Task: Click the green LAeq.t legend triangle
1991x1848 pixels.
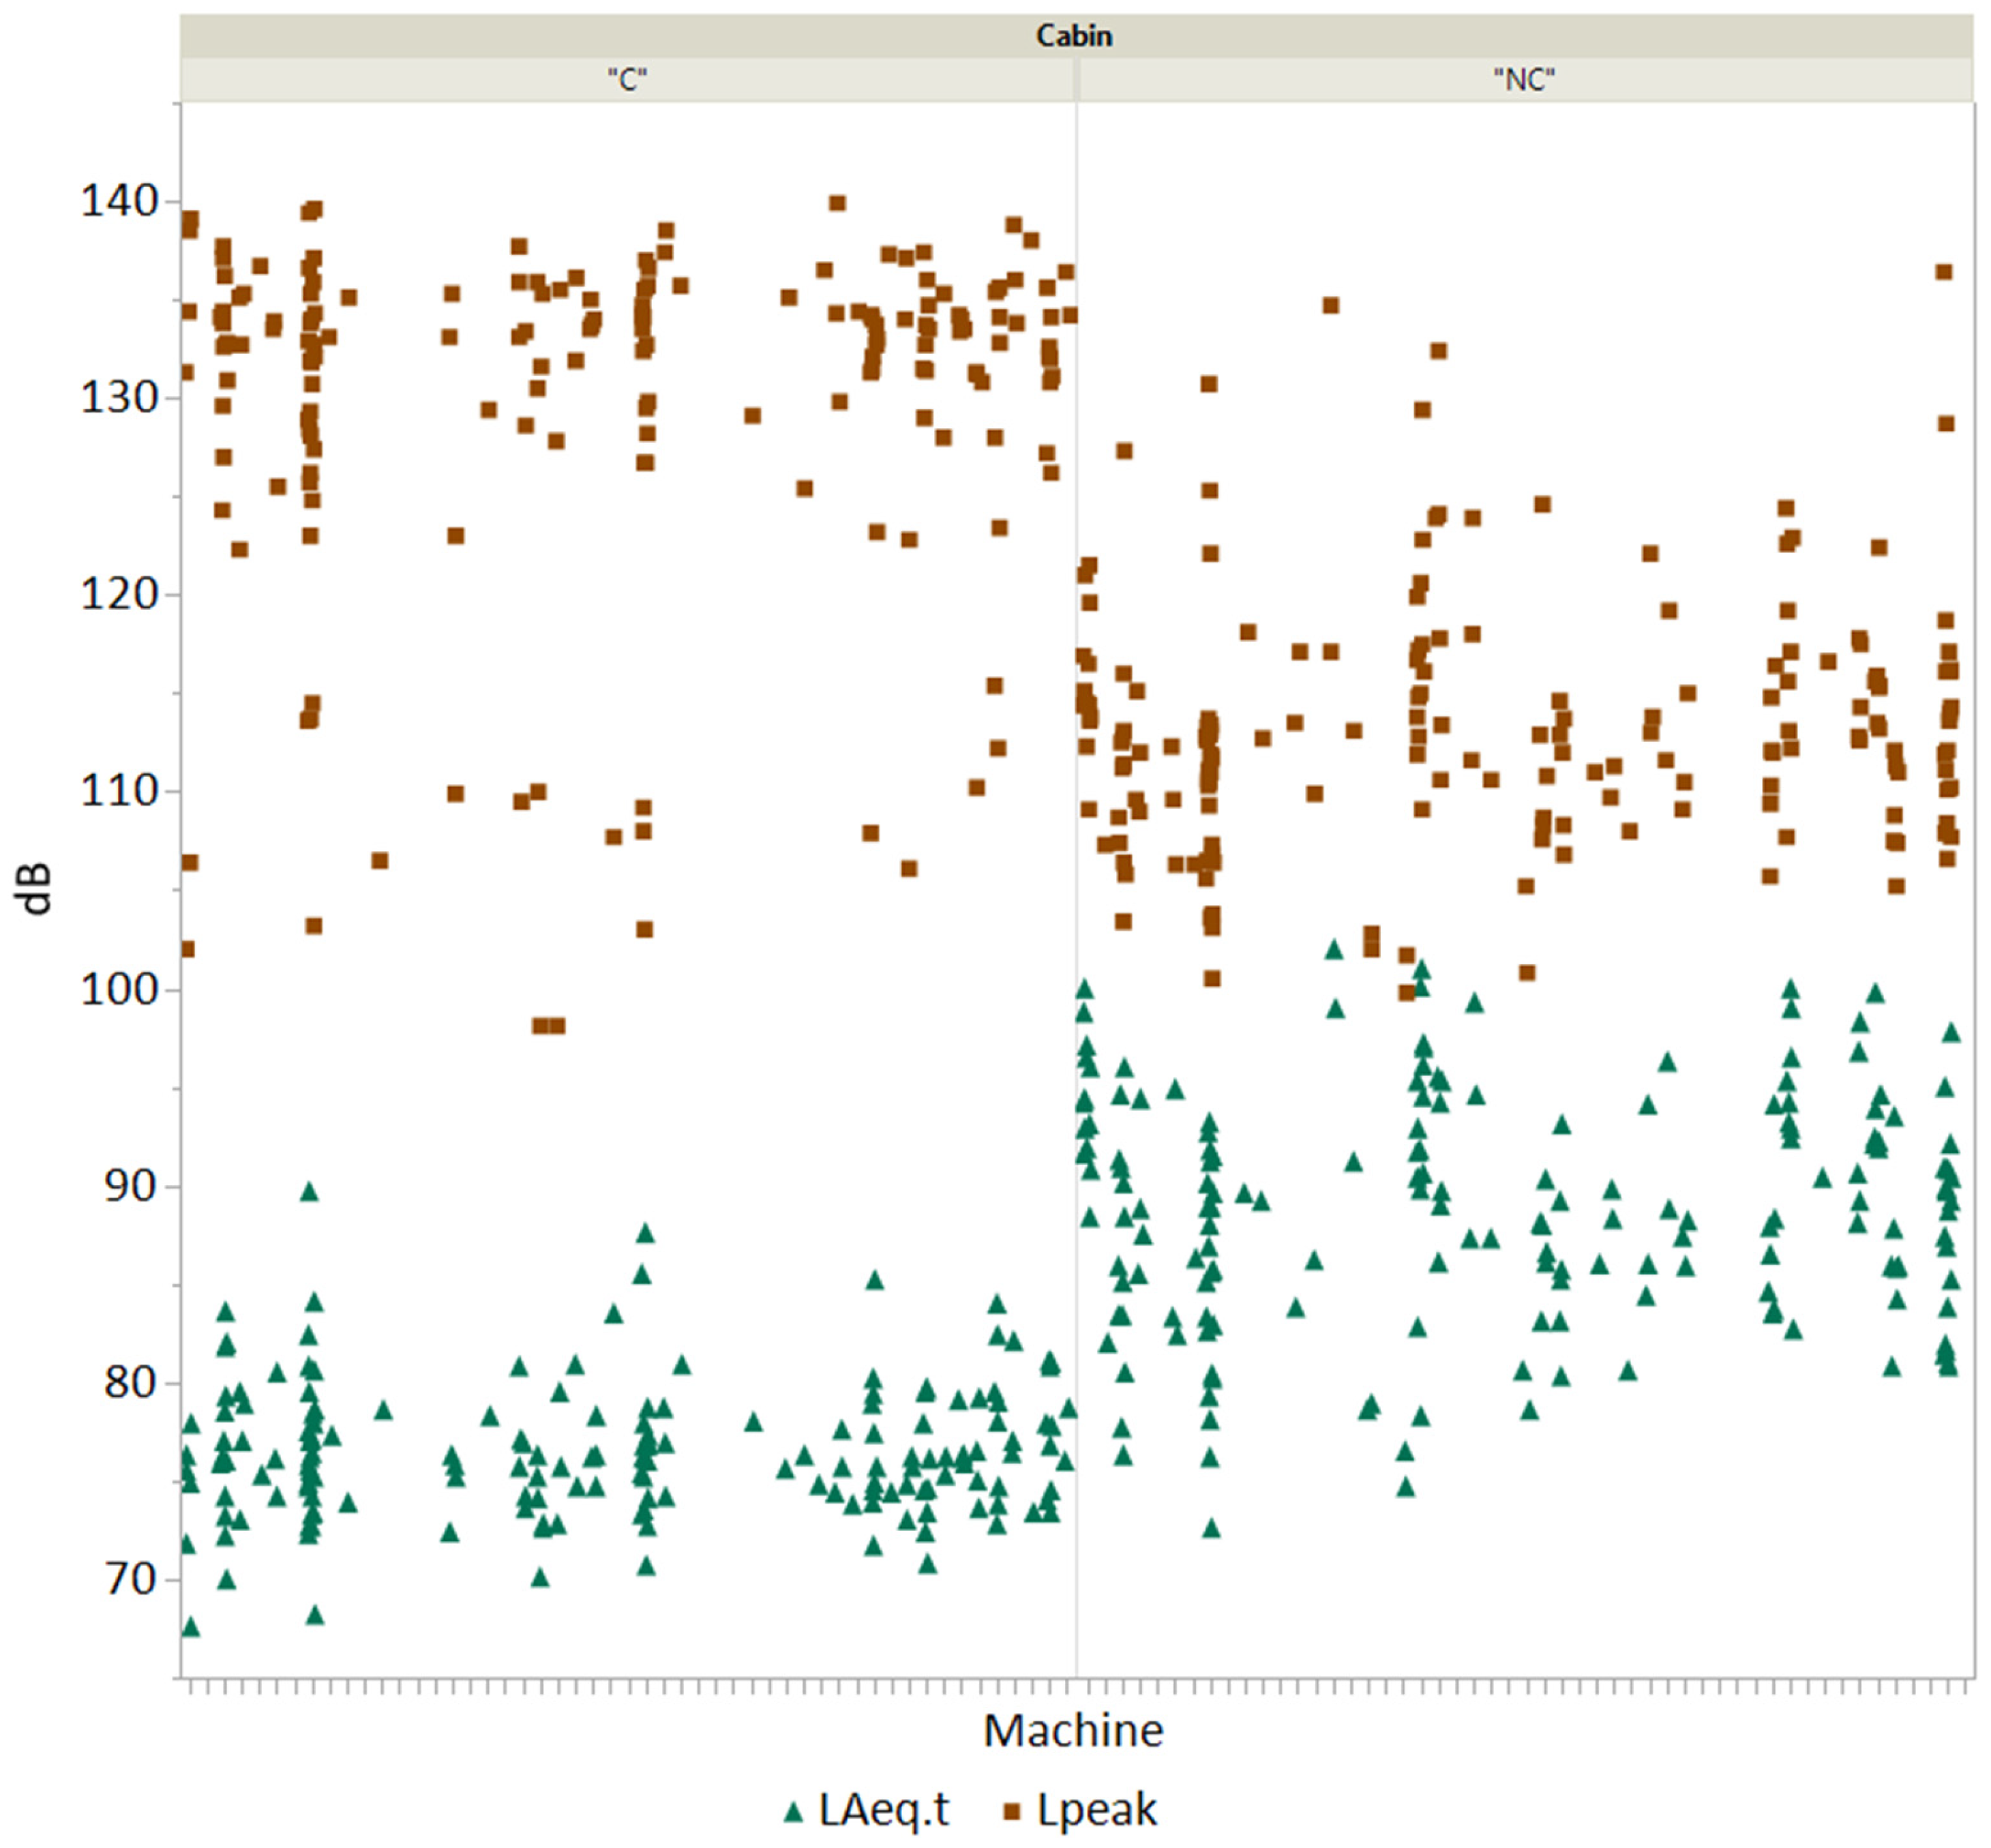Action: coord(793,1812)
